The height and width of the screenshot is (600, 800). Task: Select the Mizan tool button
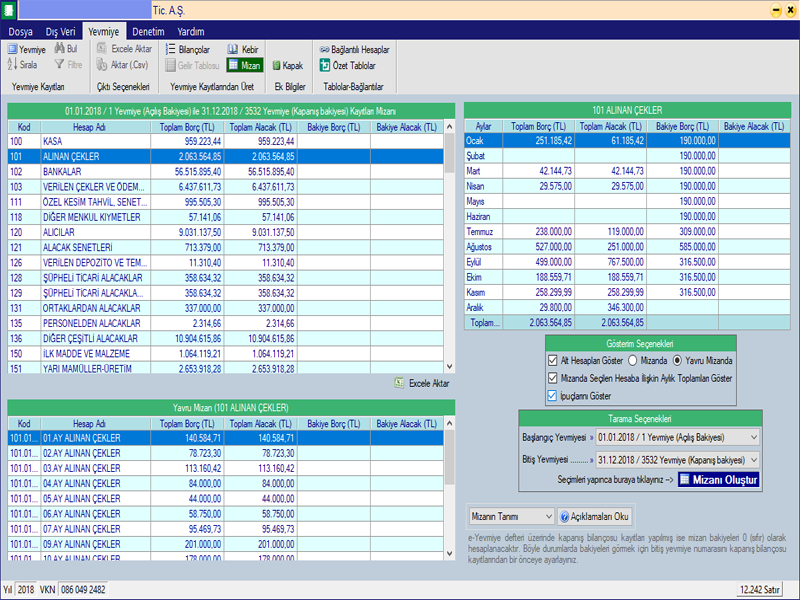[x=245, y=65]
